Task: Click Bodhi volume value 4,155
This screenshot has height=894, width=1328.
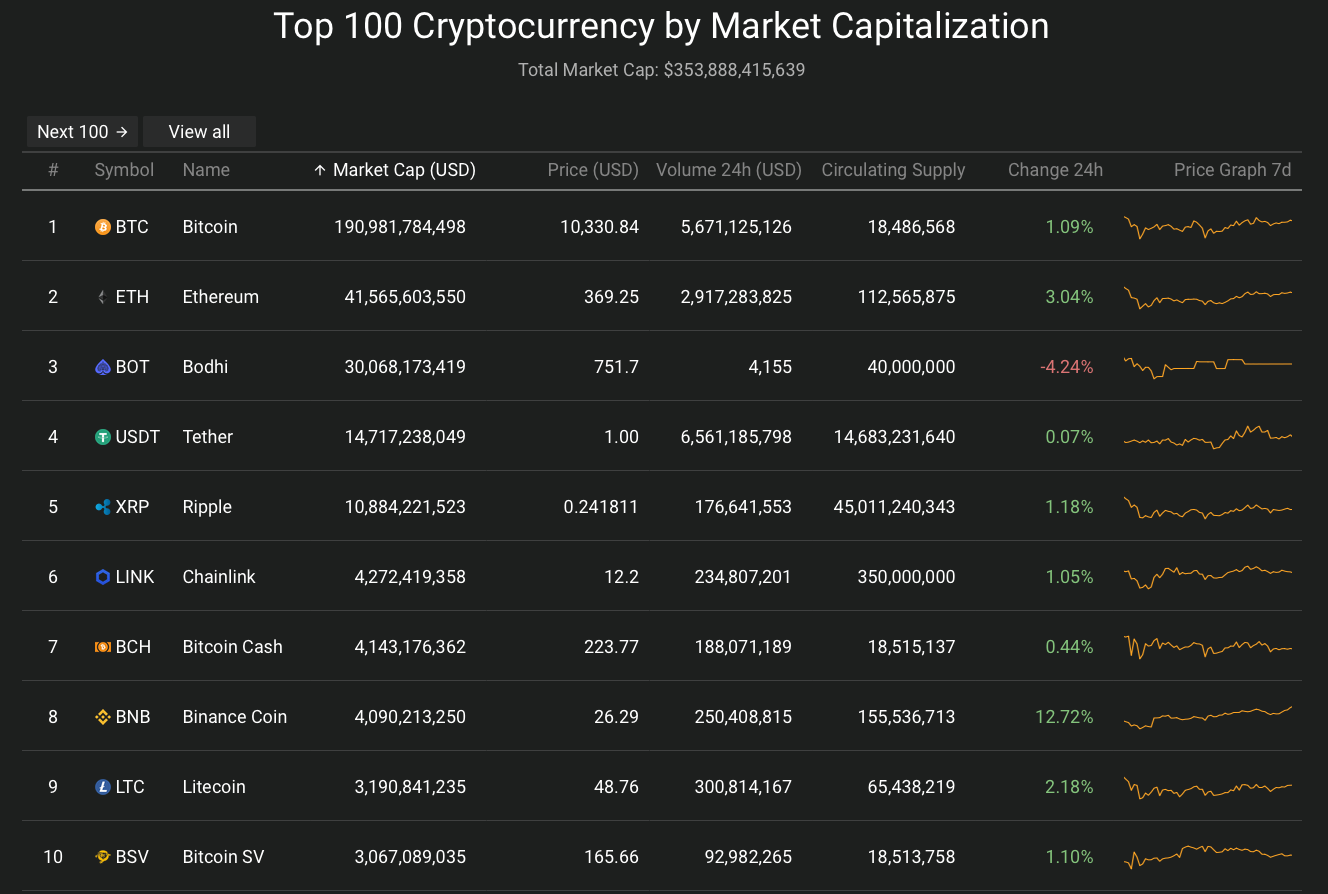Action: pyautogui.click(x=772, y=367)
